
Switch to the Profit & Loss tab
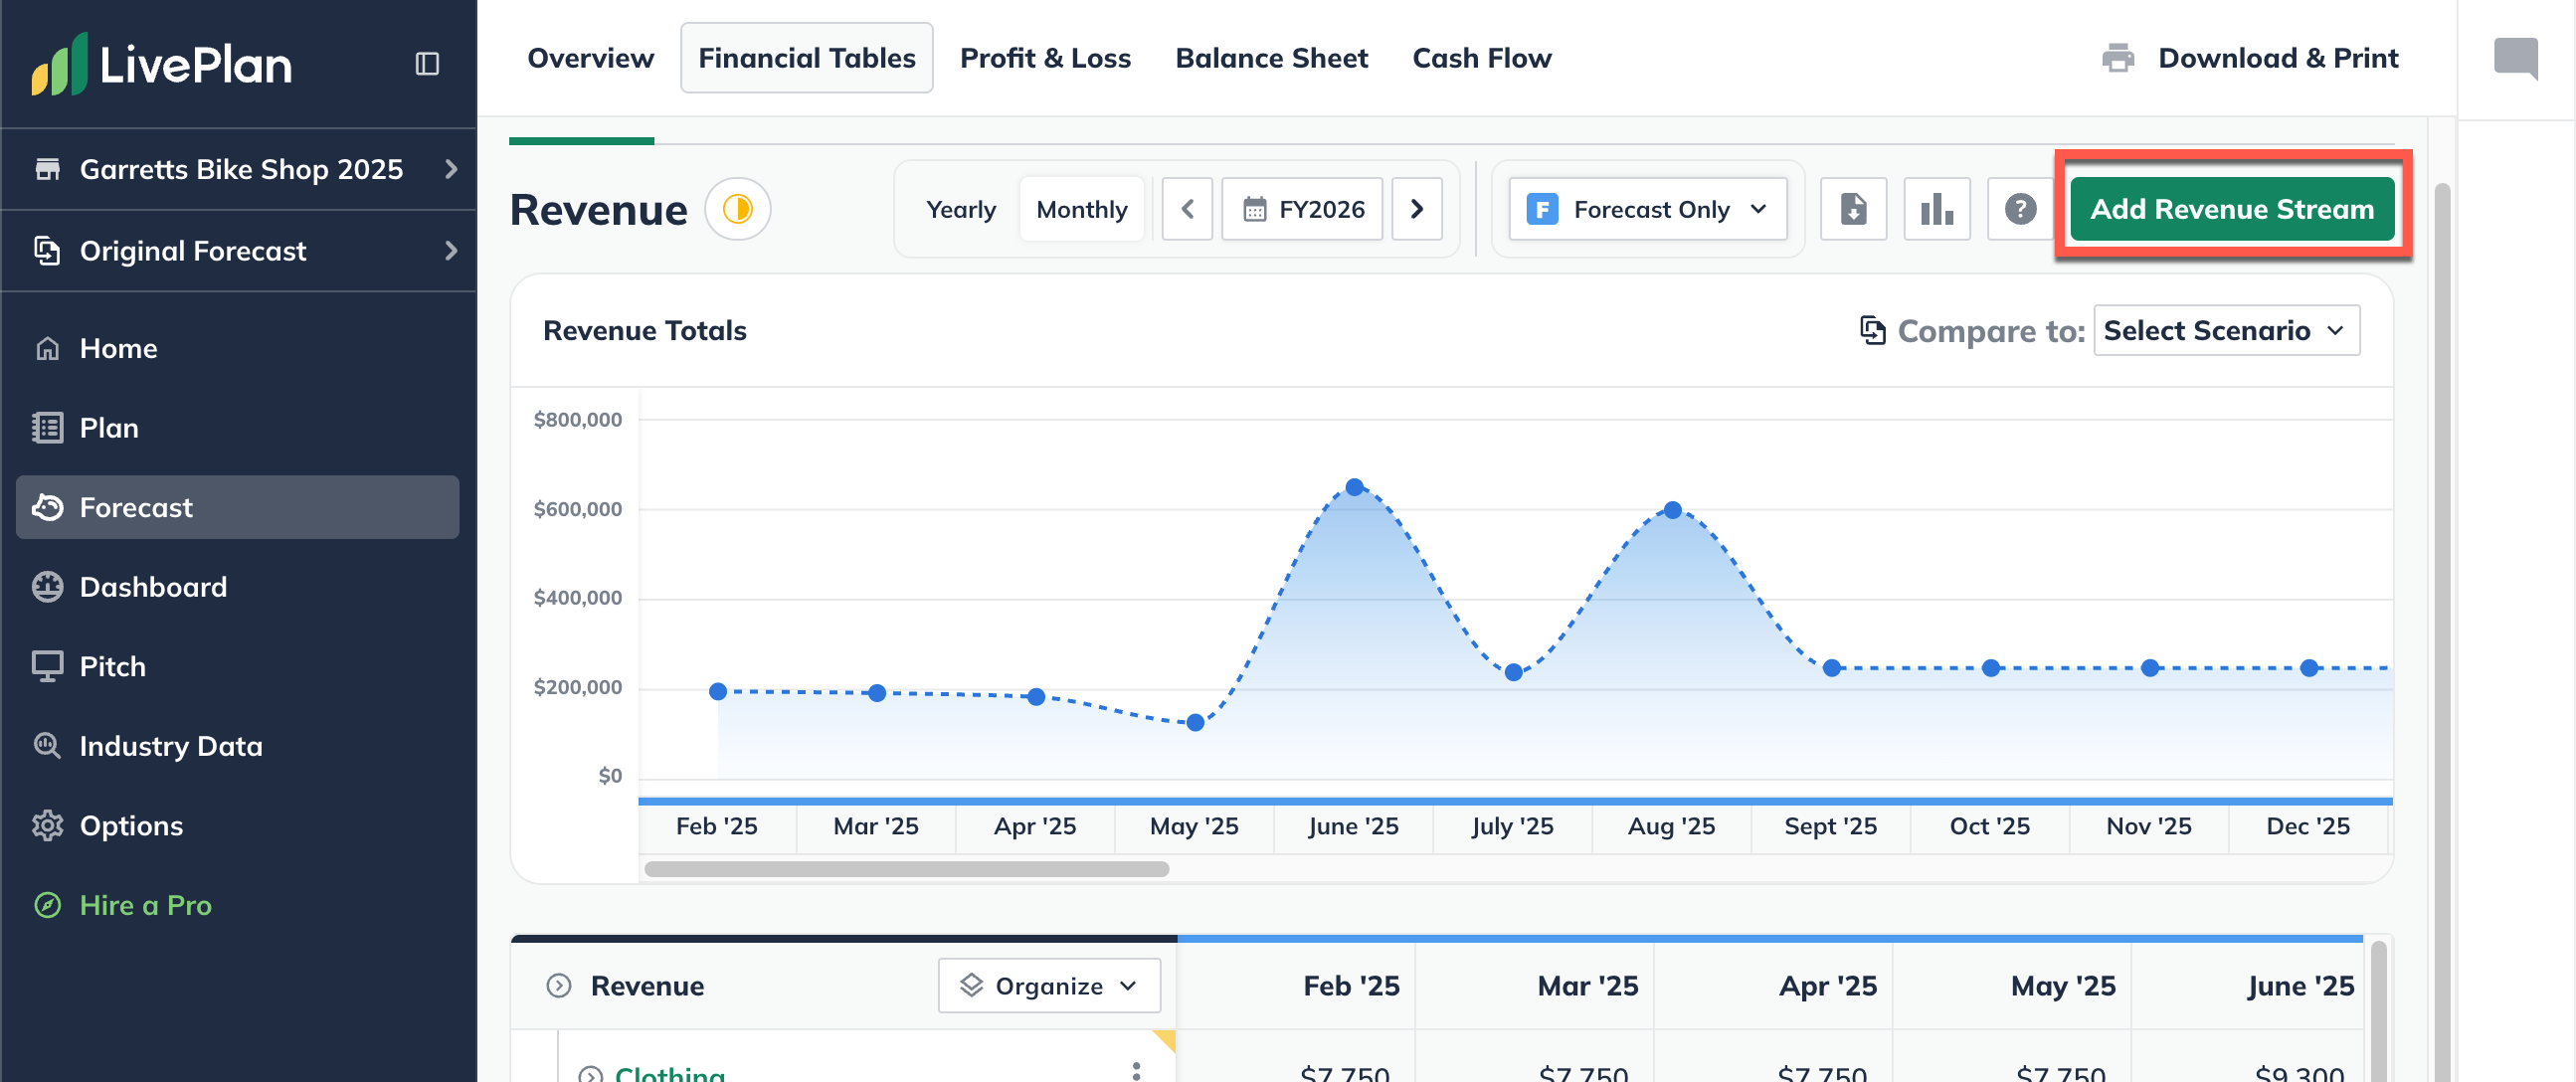pos(1044,58)
